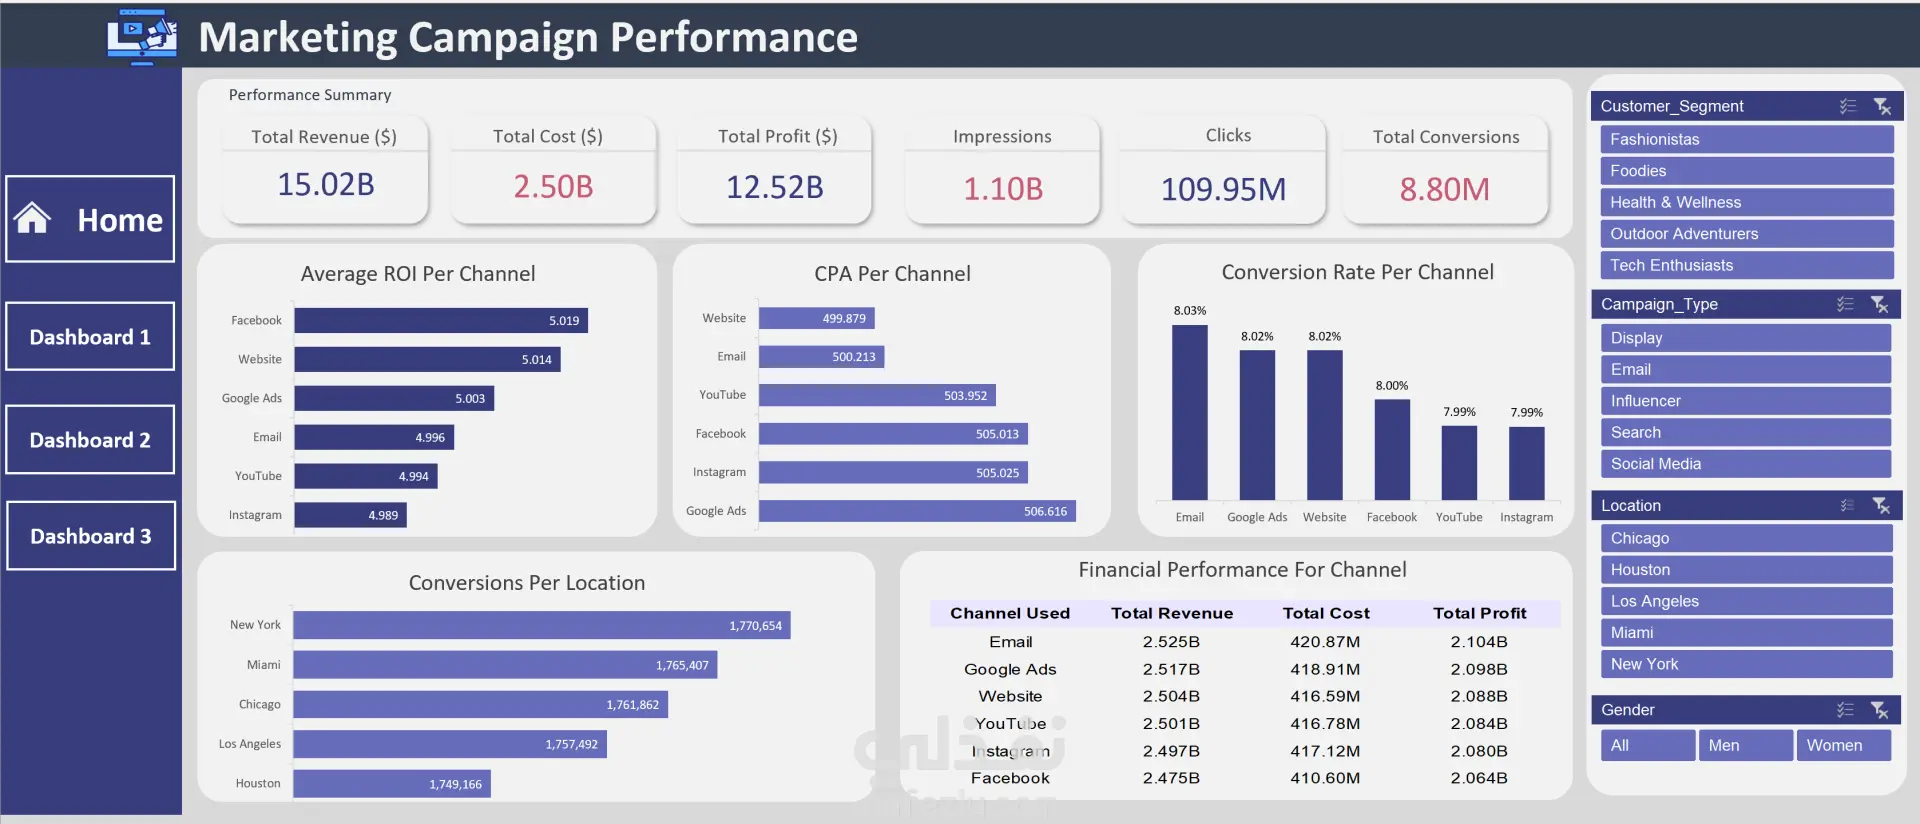Select Men in Gender slicer
The width and height of the screenshot is (1920, 824).
click(1745, 745)
